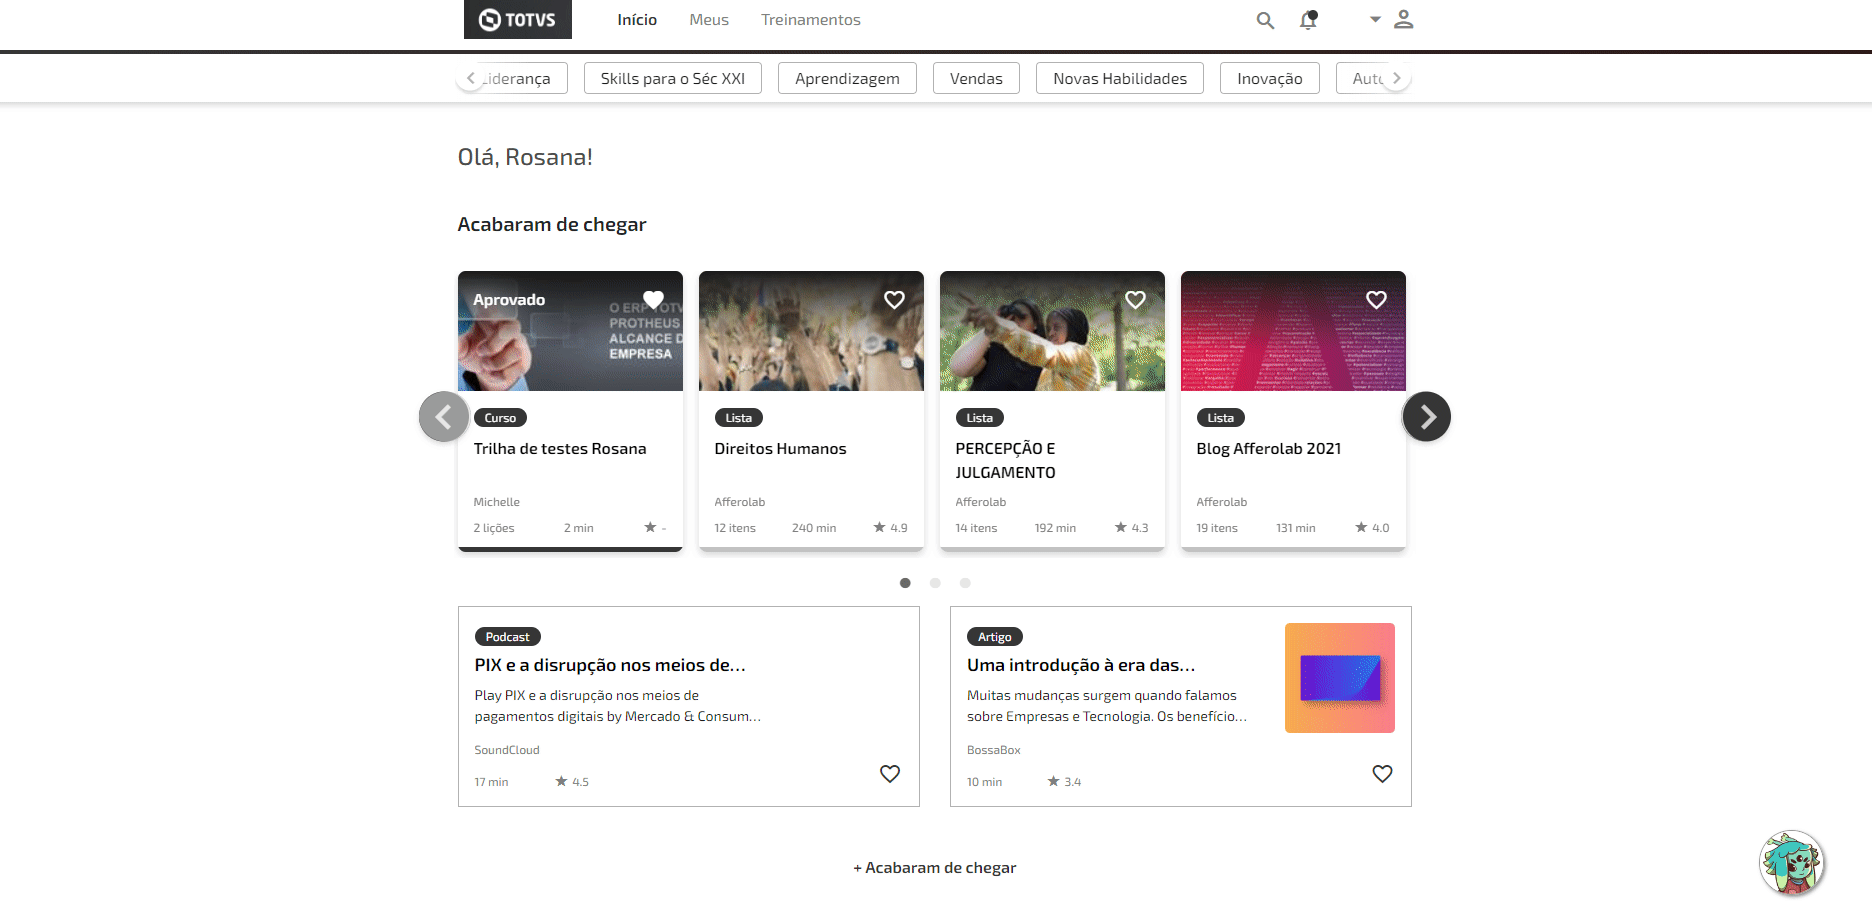Favorite the Direitos Humanos card

[x=894, y=299]
